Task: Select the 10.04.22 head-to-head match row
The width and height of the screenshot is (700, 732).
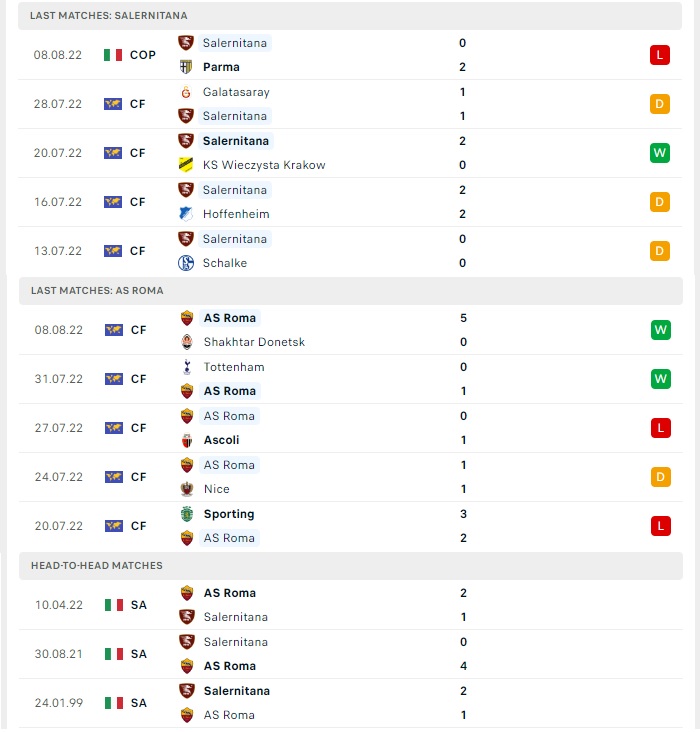Action: [351, 605]
